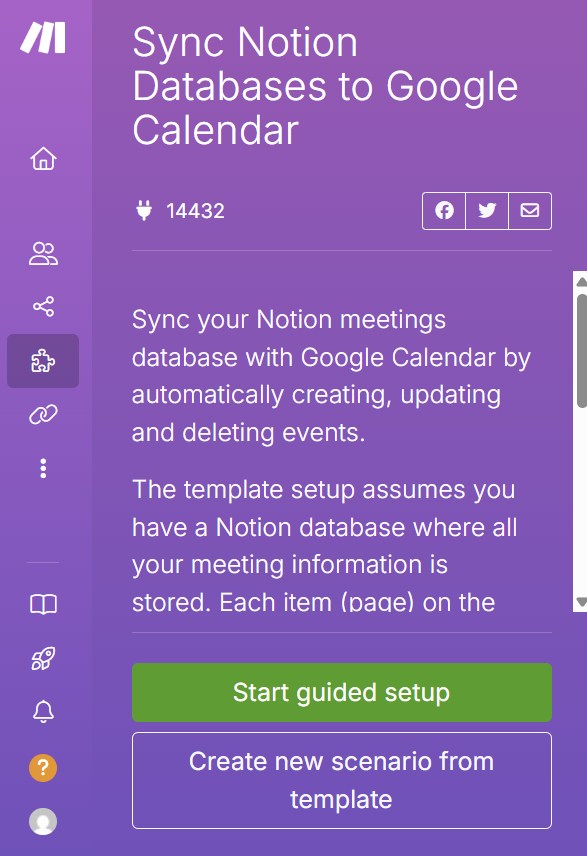Screen dimensions: 587x856
Task: Select the Templates puzzle piece icon
Action: [x=43, y=361]
